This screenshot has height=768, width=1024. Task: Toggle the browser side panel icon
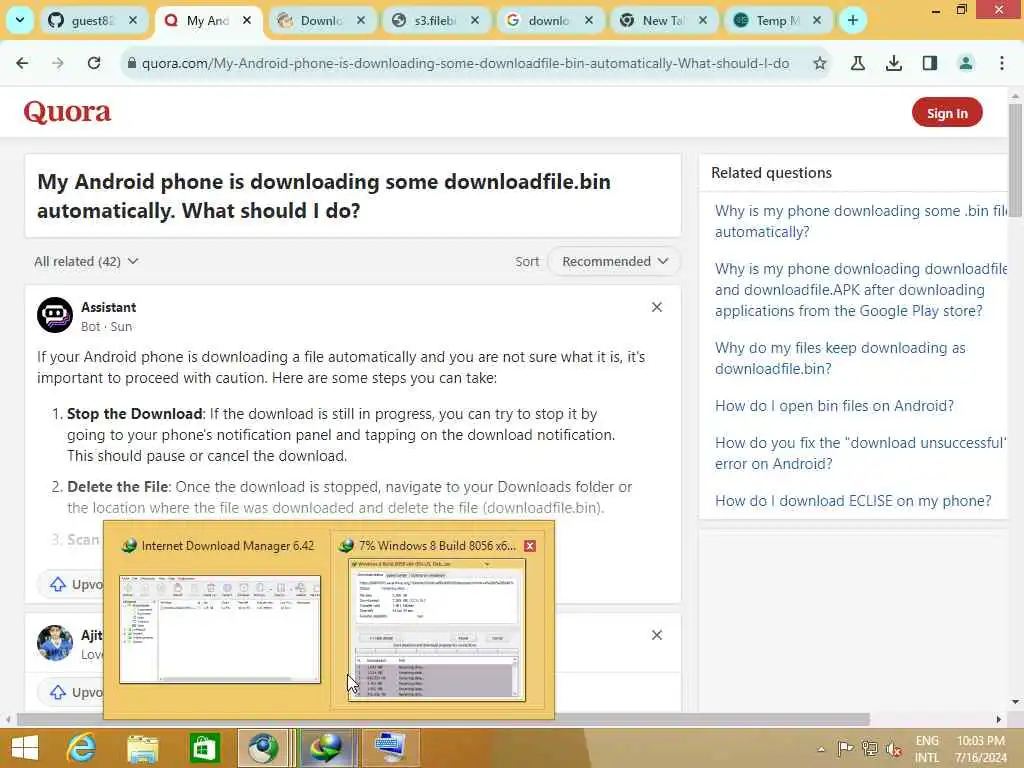tap(929, 63)
